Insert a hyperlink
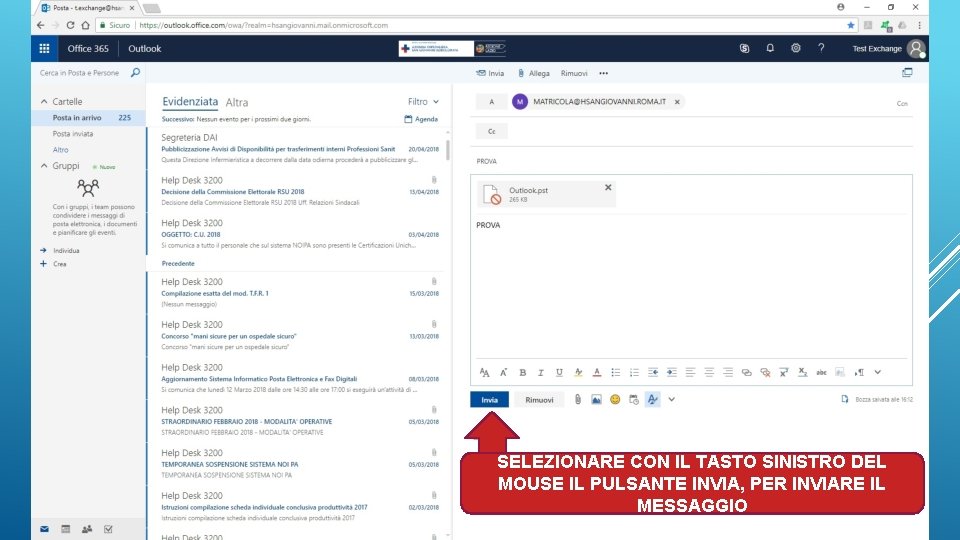The width and height of the screenshot is (960, 540). (746, 372)
